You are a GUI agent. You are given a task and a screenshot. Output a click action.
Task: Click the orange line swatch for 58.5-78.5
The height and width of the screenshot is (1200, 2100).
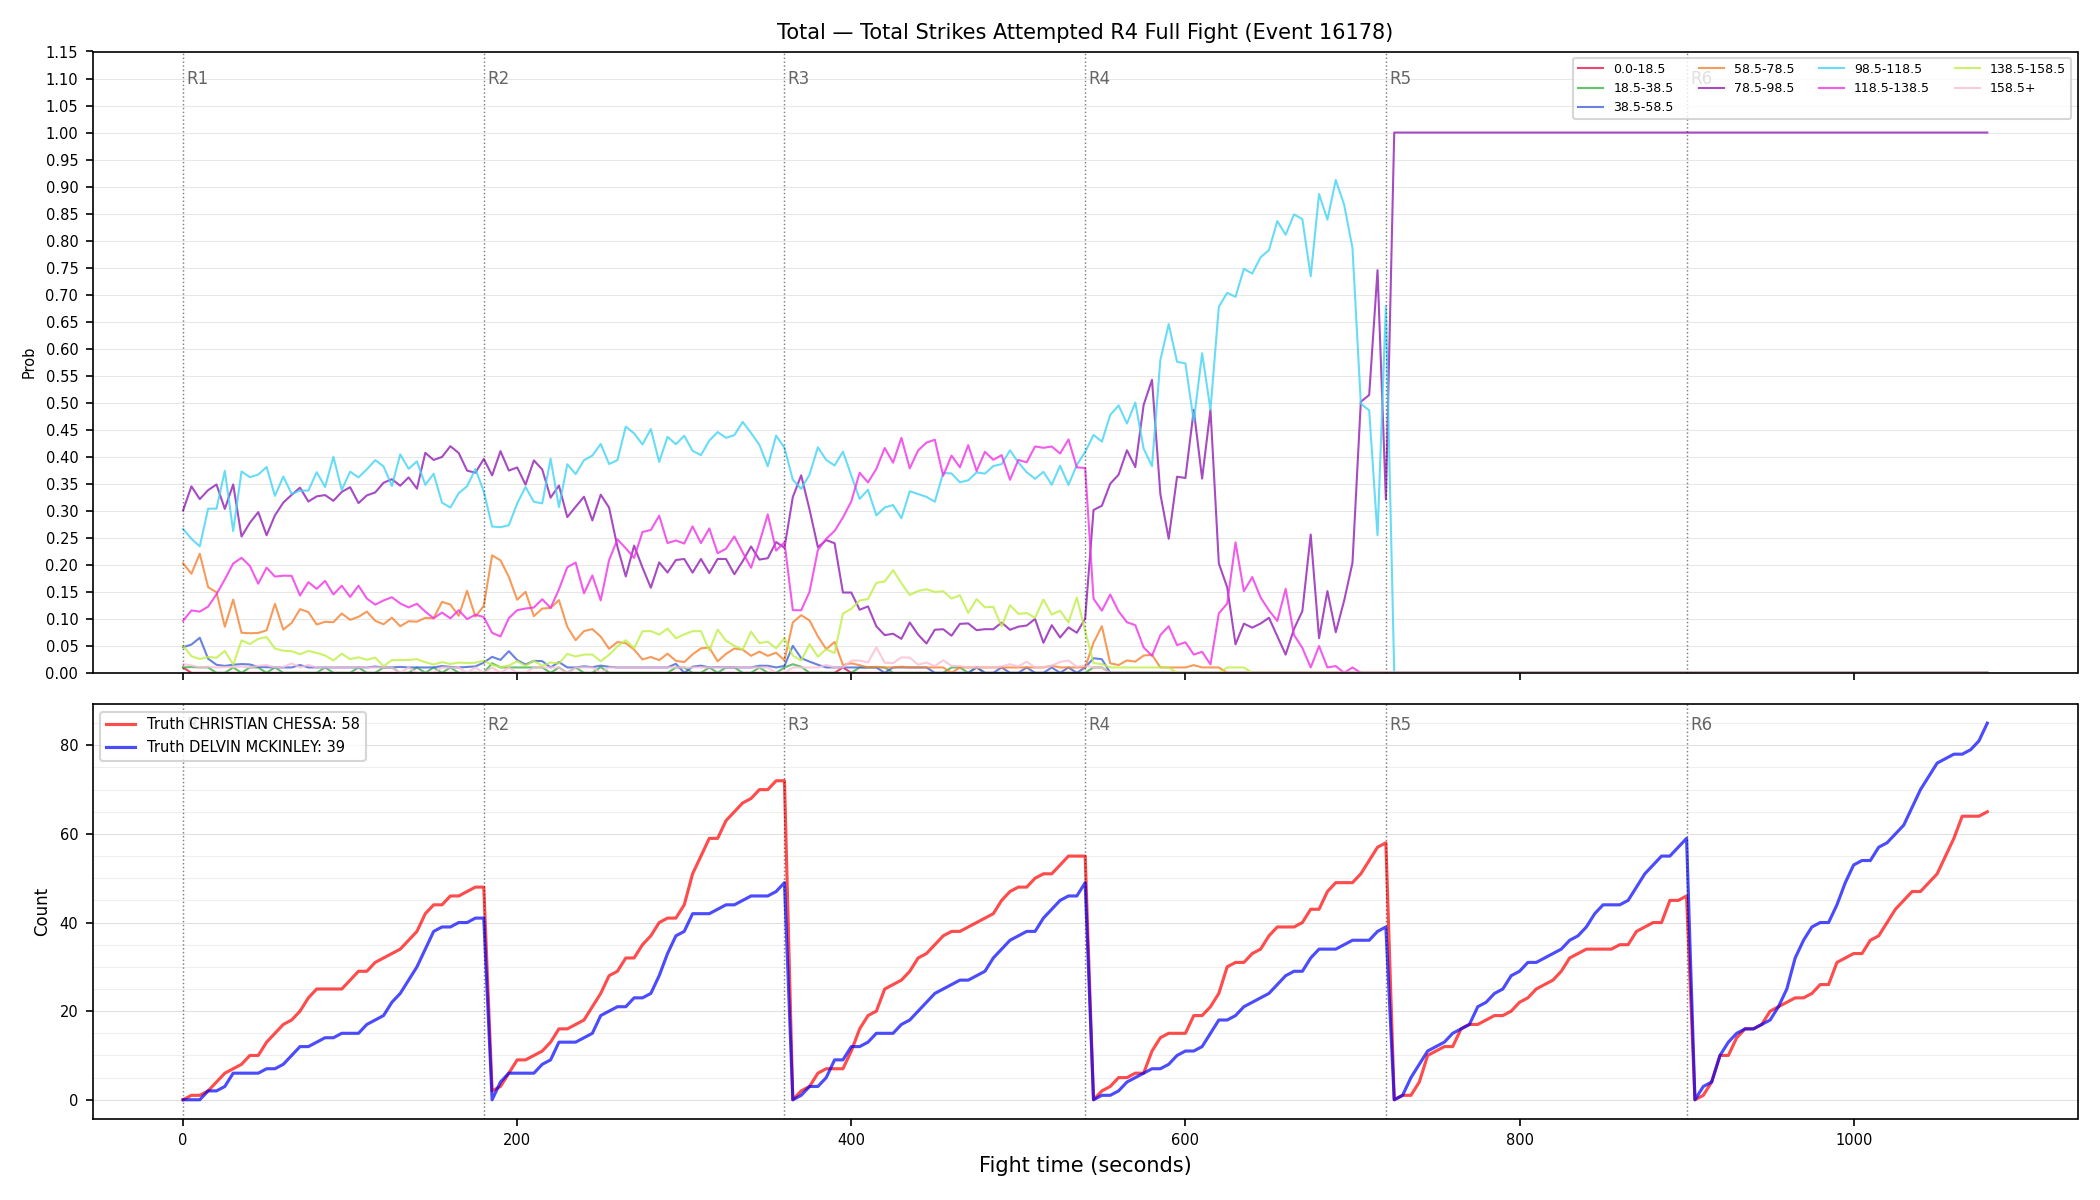1711,69
